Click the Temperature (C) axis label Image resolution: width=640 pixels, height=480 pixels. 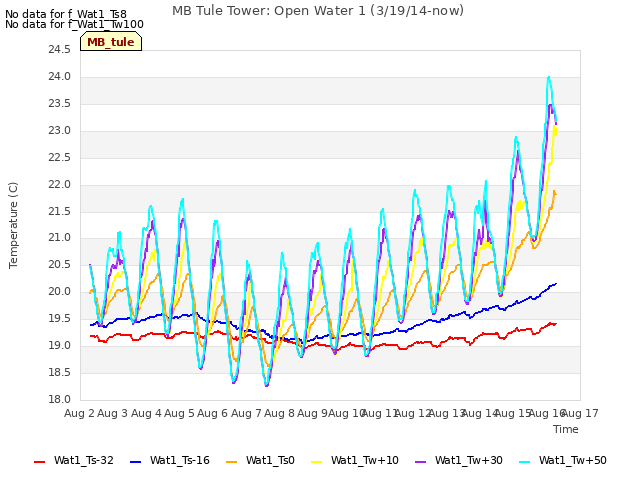[13, 225]
